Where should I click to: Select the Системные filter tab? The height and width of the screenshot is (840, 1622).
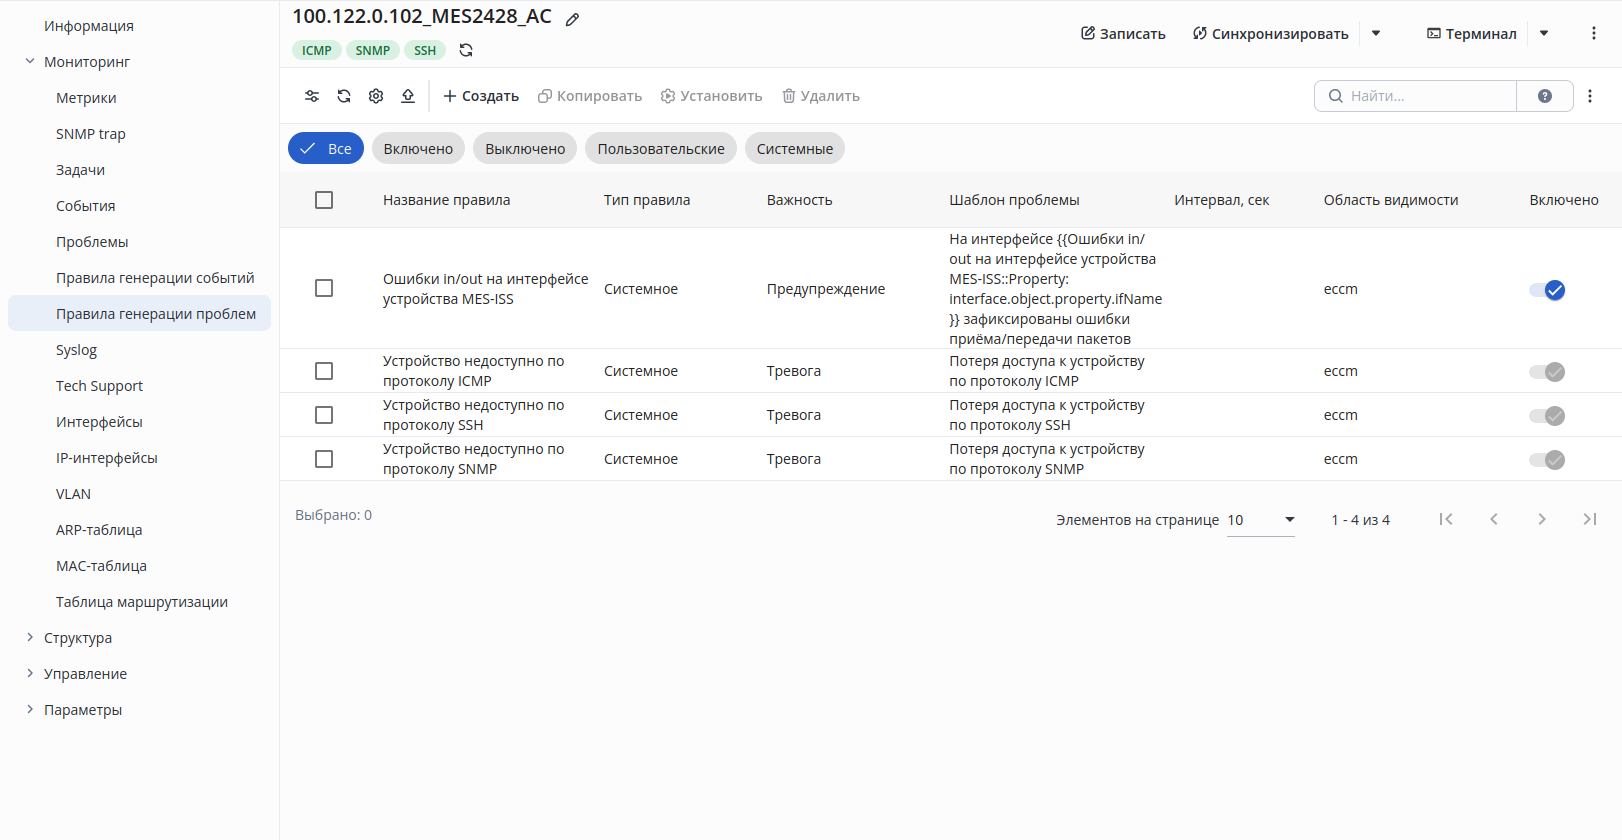(795, 148)
